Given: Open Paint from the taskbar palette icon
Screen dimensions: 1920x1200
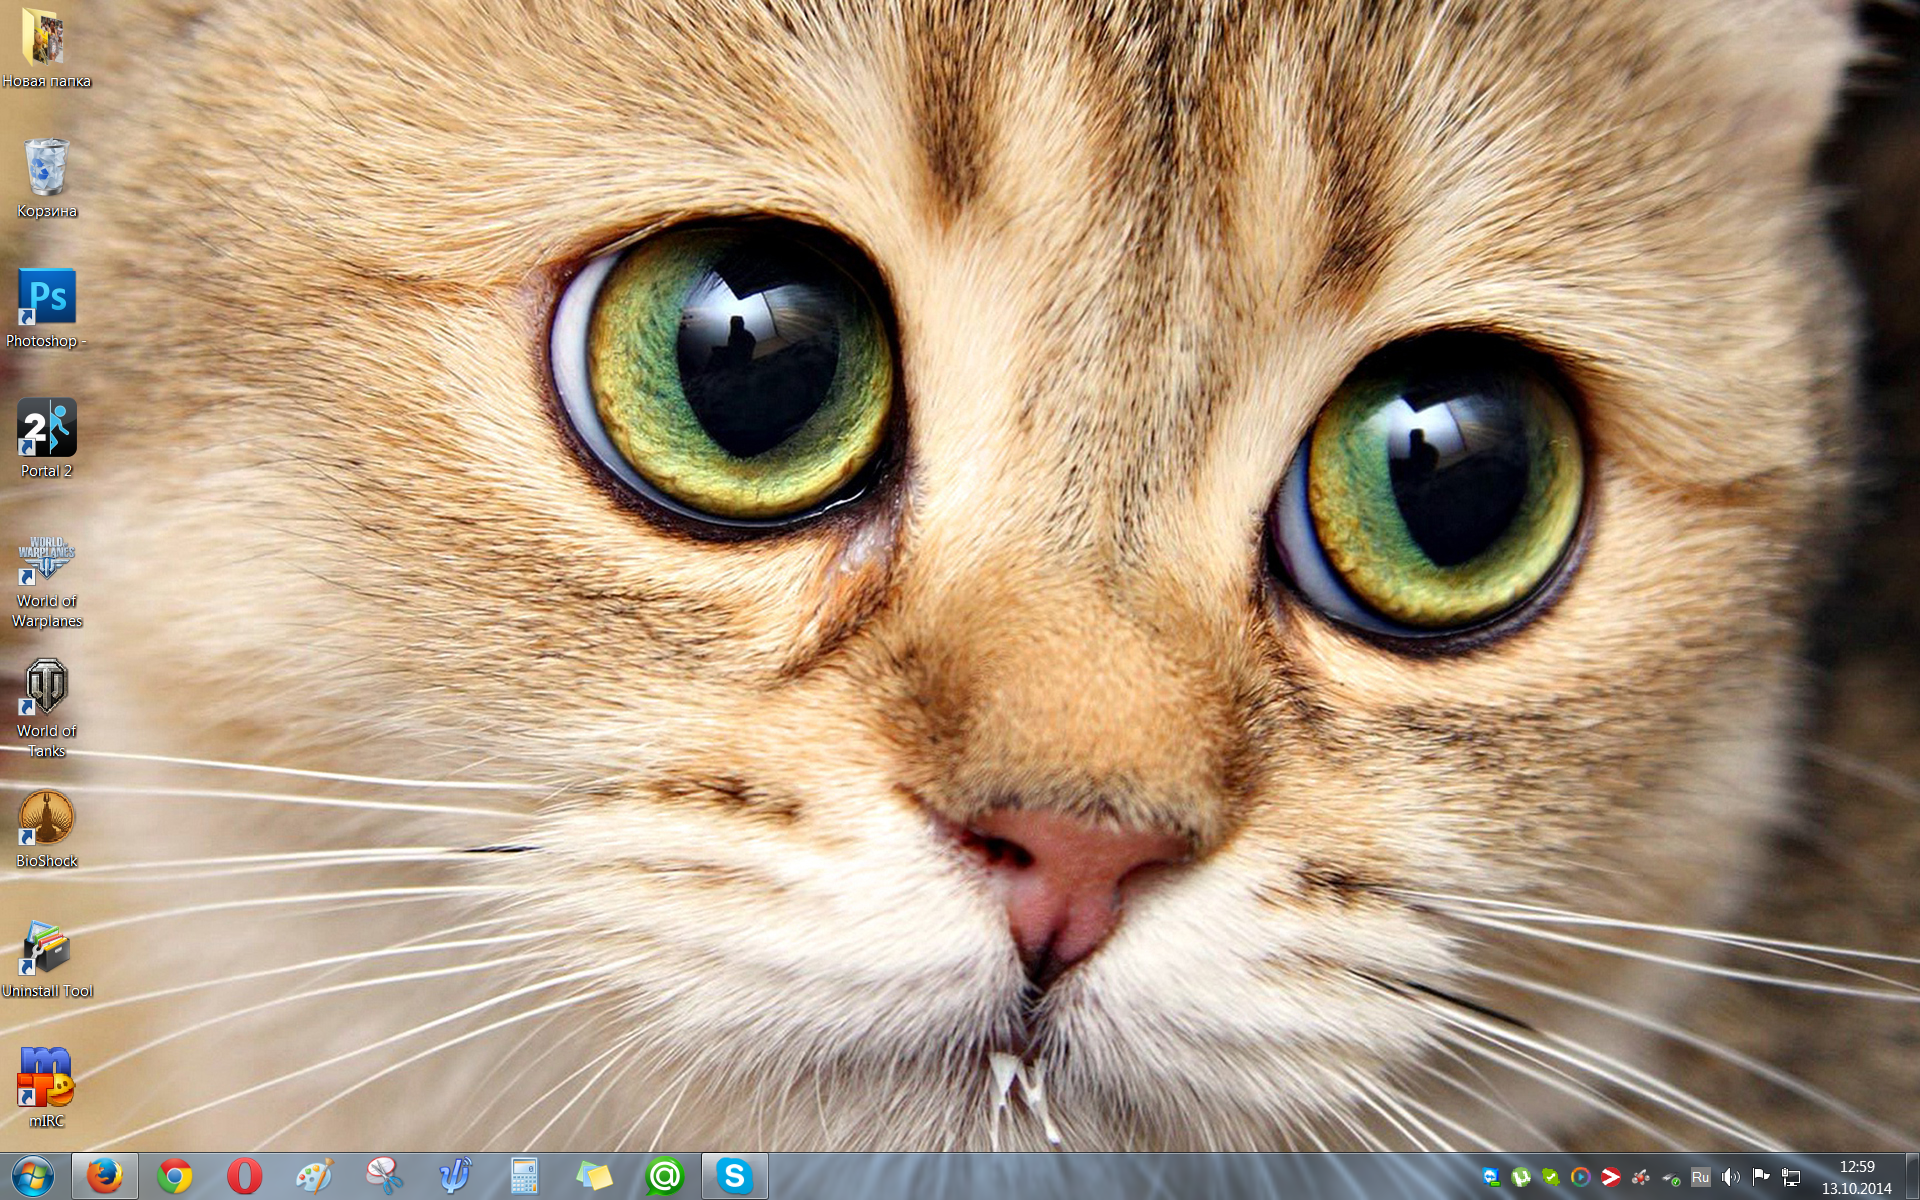Looking at the screenshot, I should [314, 1176].
